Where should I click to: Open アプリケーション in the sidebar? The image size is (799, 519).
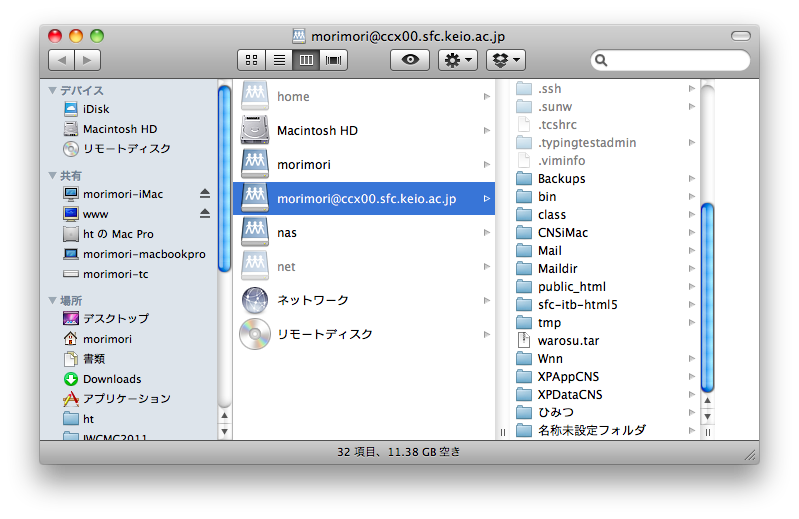(126, 399)
